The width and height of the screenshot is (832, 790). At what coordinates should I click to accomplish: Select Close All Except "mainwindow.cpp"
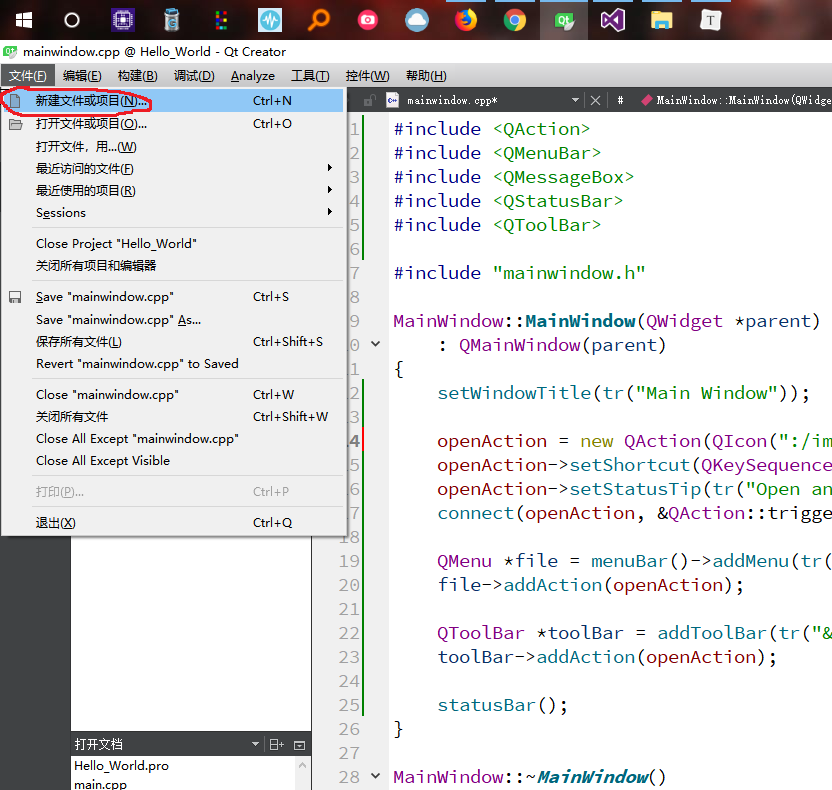point(173,439)
